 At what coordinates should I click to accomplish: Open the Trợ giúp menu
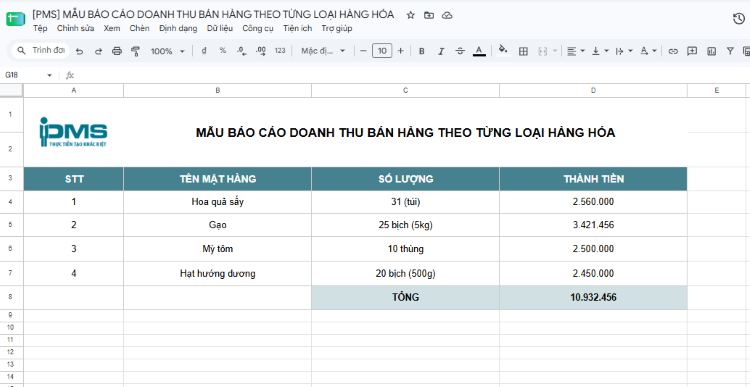[337, 28]
